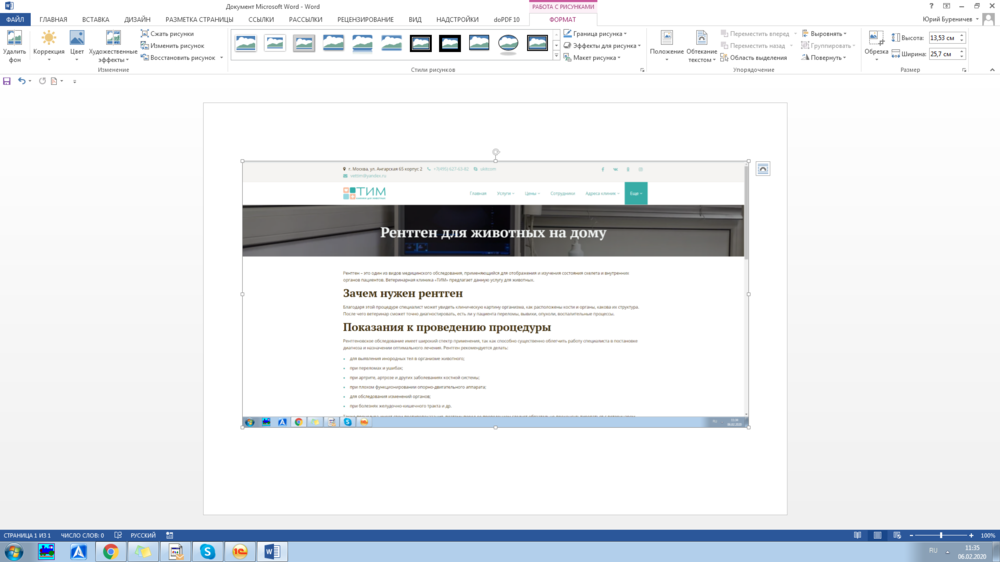Screen dimensions: 1000x562
Task: Collapse the ribbon with the chevron
Action: coord(992,70)
